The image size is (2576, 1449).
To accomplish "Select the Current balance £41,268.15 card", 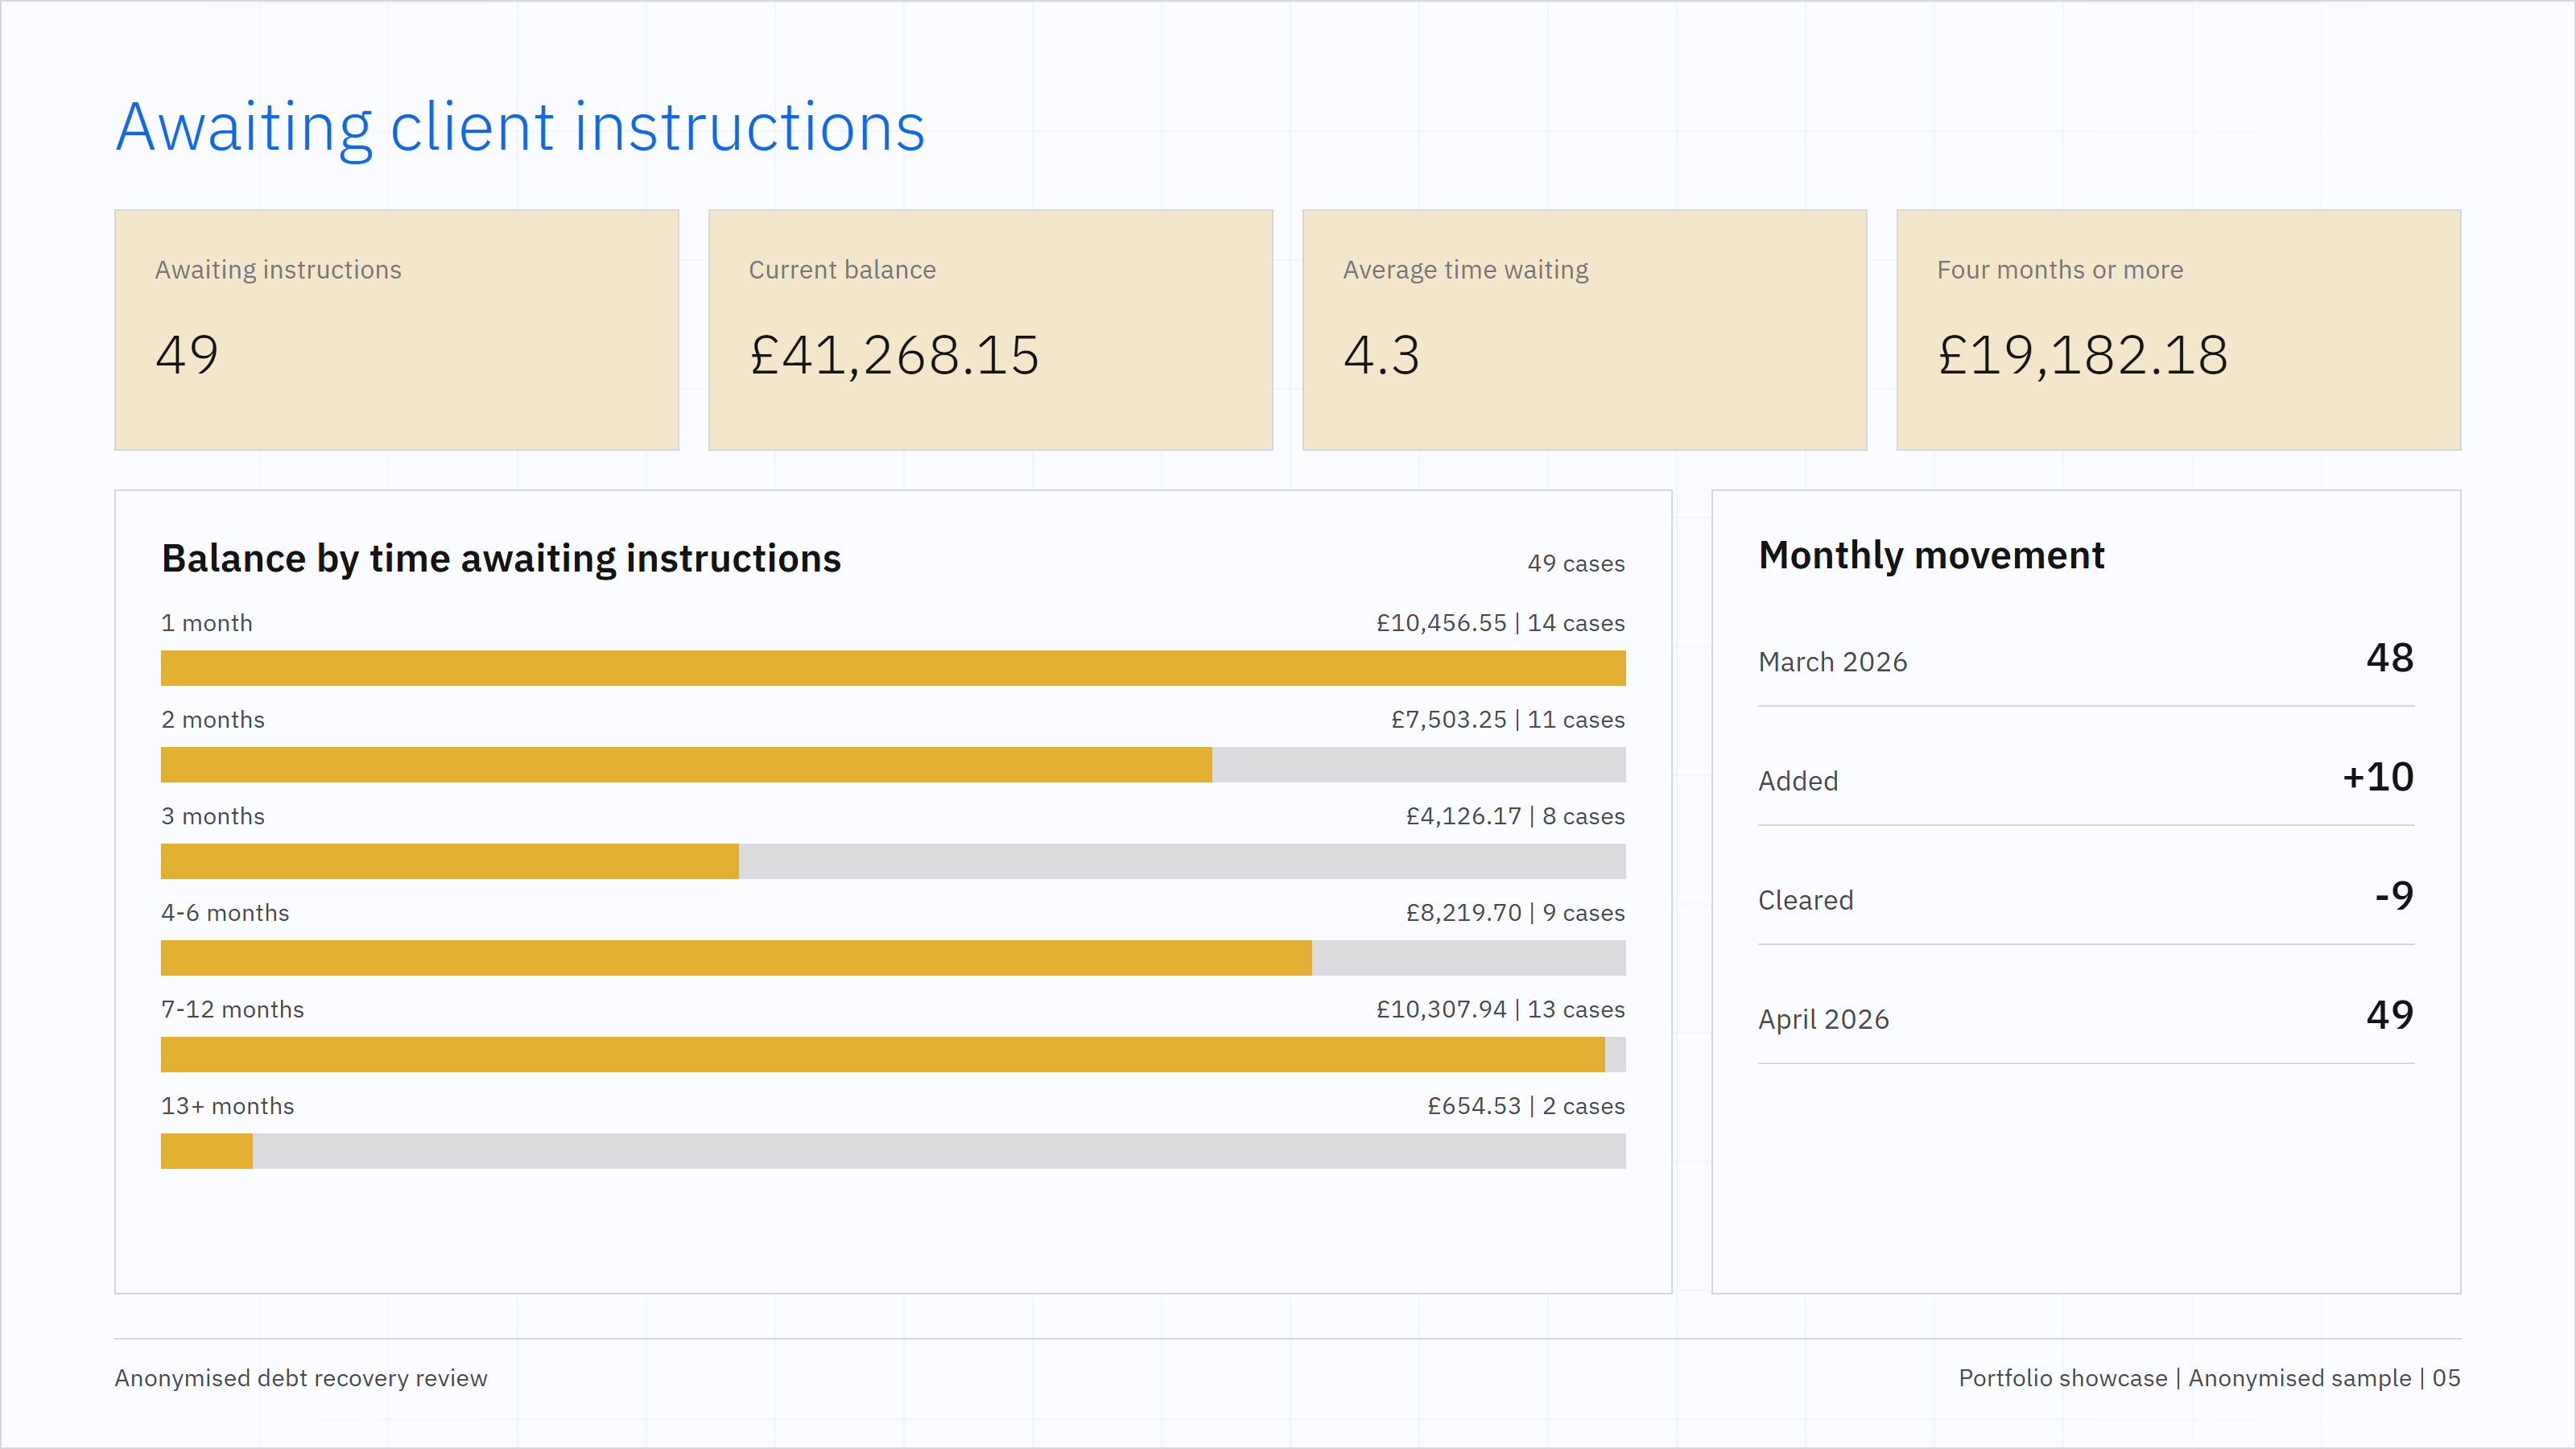I will 990,330.
